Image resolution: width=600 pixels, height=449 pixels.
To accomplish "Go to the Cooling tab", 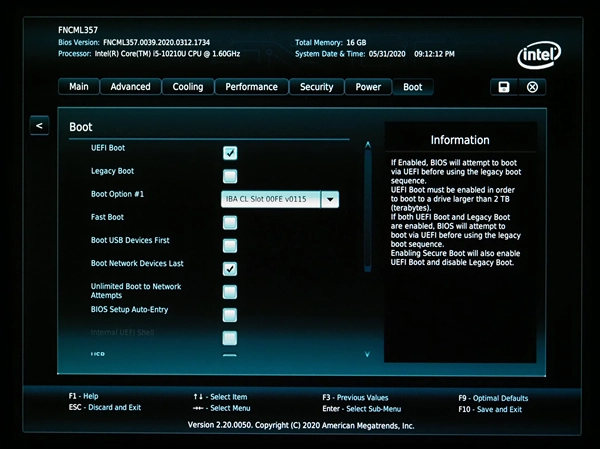I will pyautogui.click(x=188, y=87).
